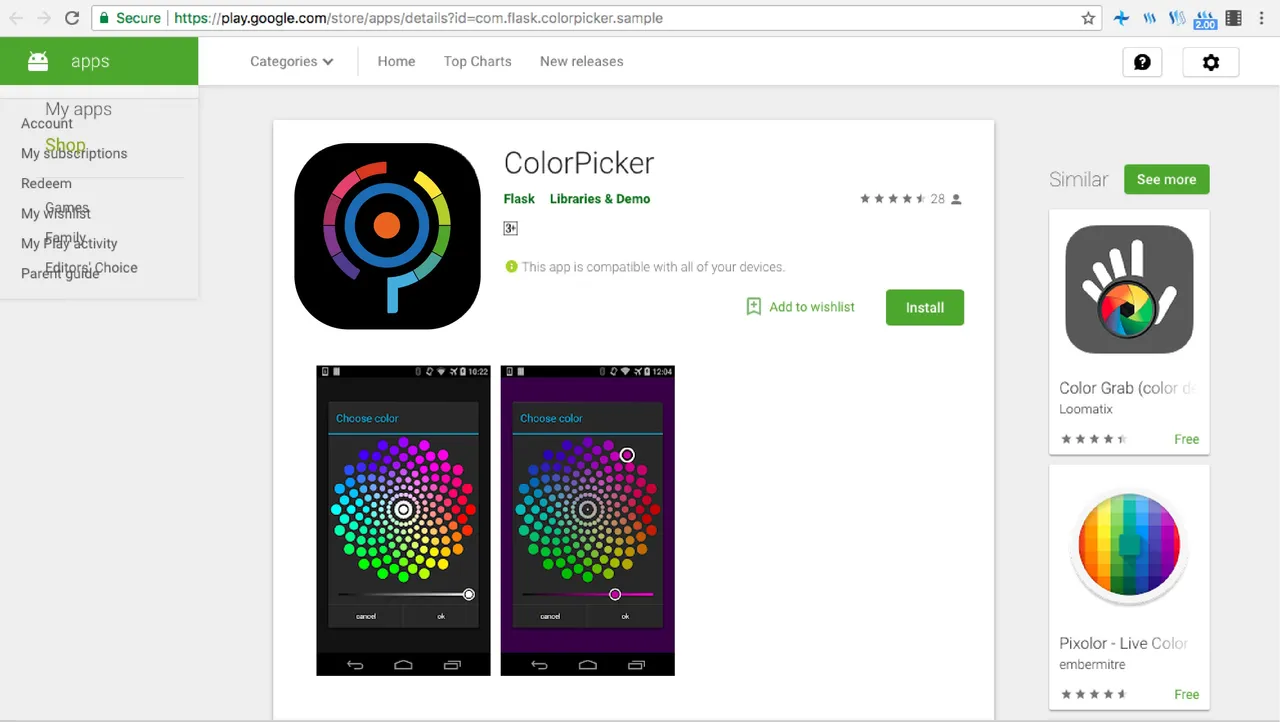Screen dimensions: 1280x722
Task: Open the Color Grab app title link
Action: pos(1128,388)
